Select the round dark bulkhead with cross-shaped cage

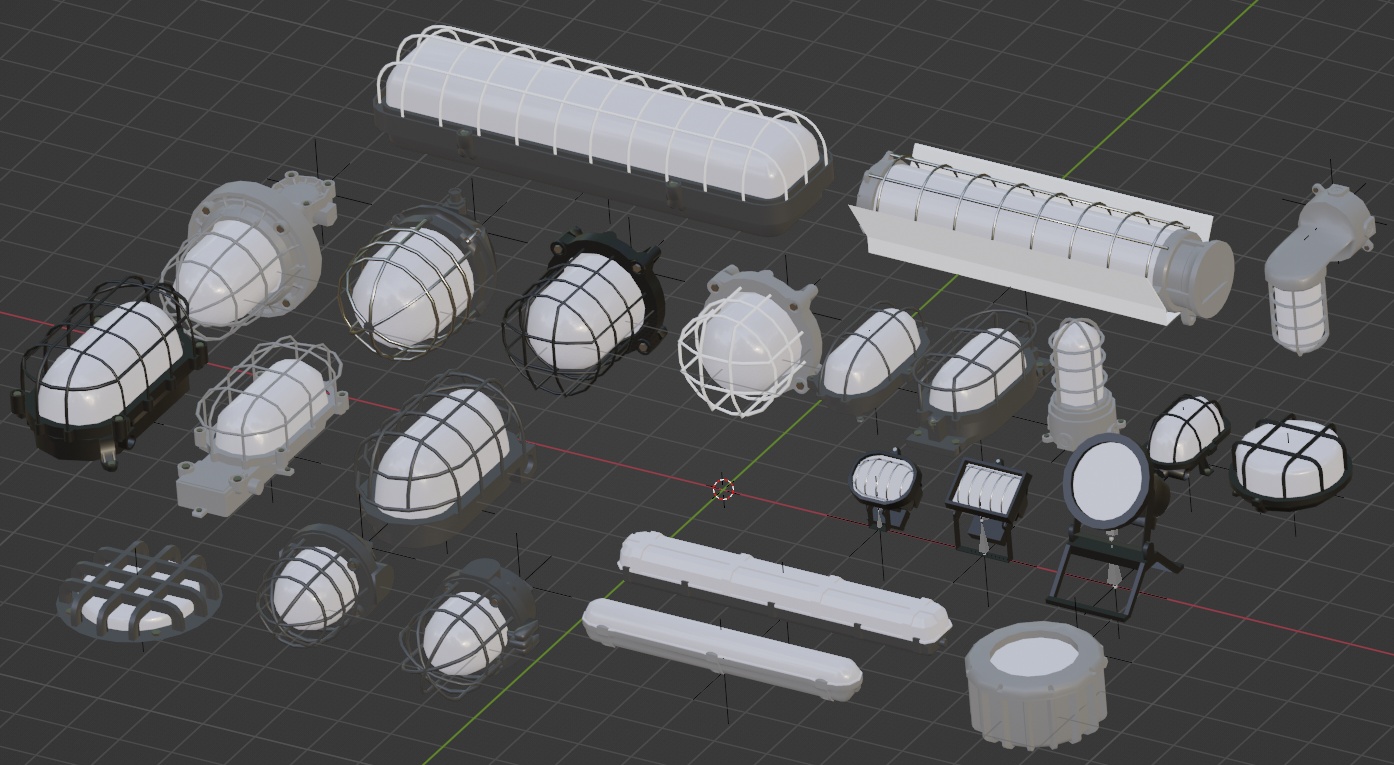point(1289,464)
